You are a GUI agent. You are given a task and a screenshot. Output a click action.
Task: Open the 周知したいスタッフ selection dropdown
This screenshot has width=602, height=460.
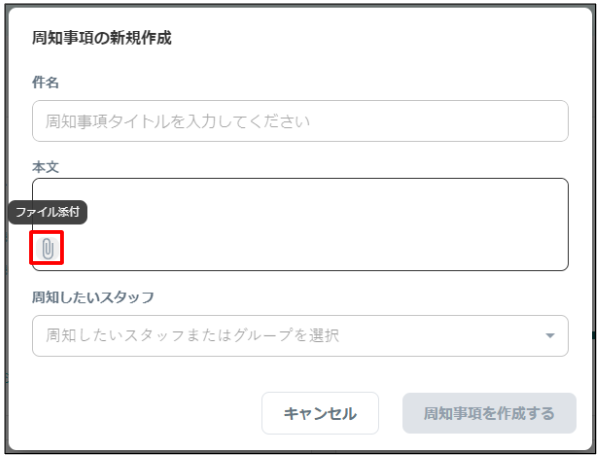pyautogui.click(x=300, y=336)
